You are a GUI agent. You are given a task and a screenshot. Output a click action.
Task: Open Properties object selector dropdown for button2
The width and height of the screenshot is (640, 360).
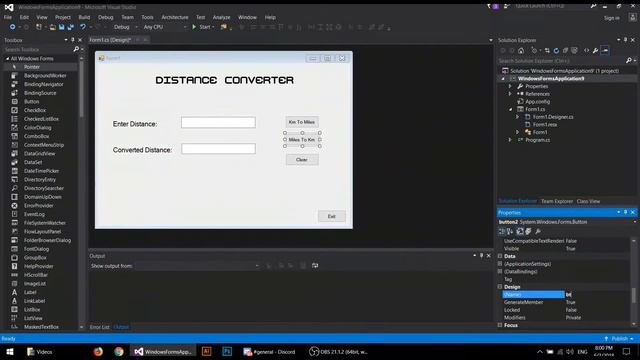click(x=635, y=222)
